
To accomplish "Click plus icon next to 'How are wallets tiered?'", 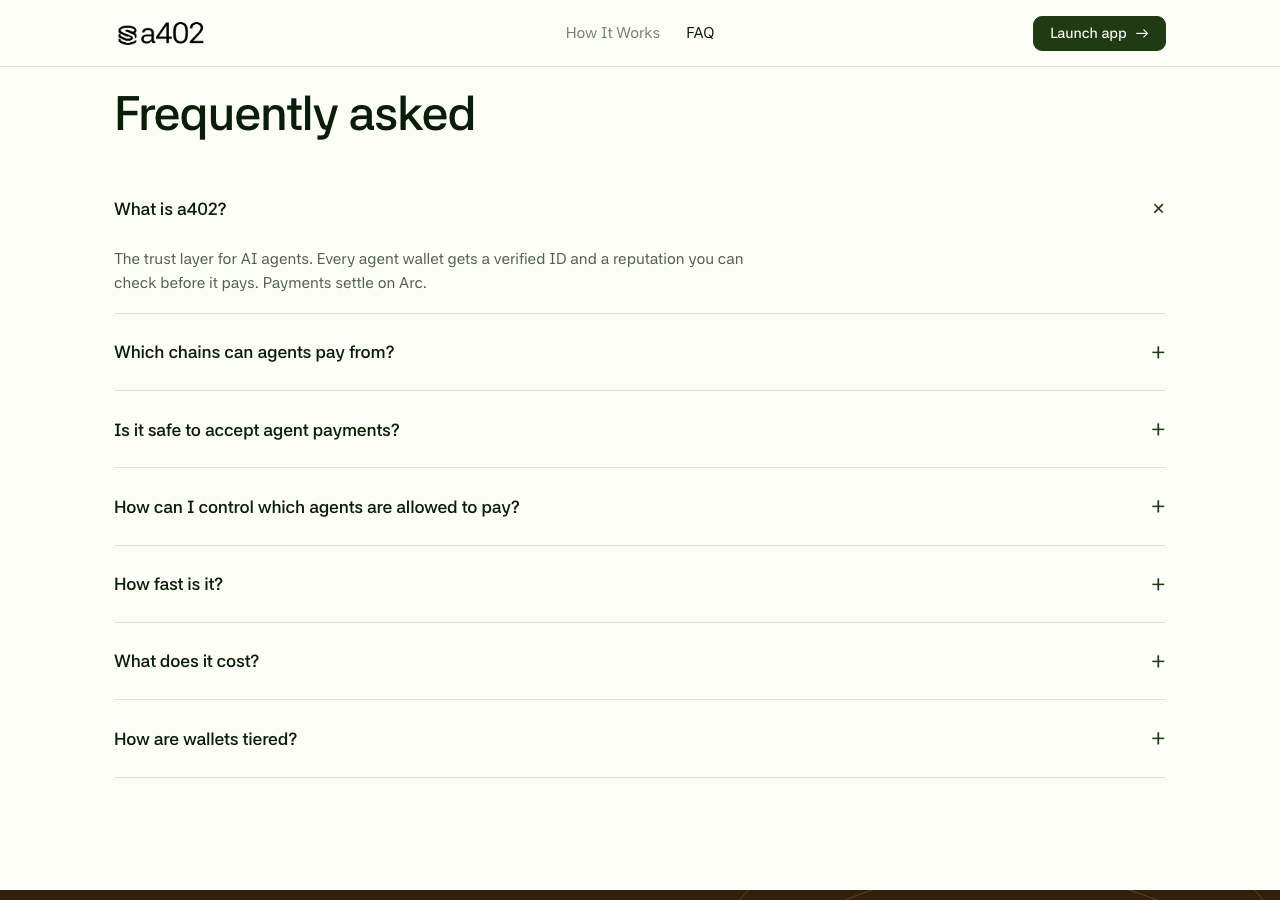I will (1158, 738).
